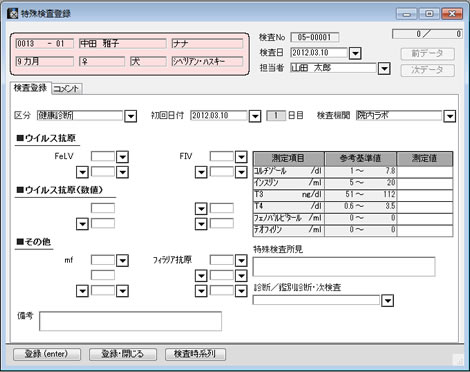Click the breed field シベリアン・ハスキー
Screen dimensions: 470x372
click(x=207, y=61)
